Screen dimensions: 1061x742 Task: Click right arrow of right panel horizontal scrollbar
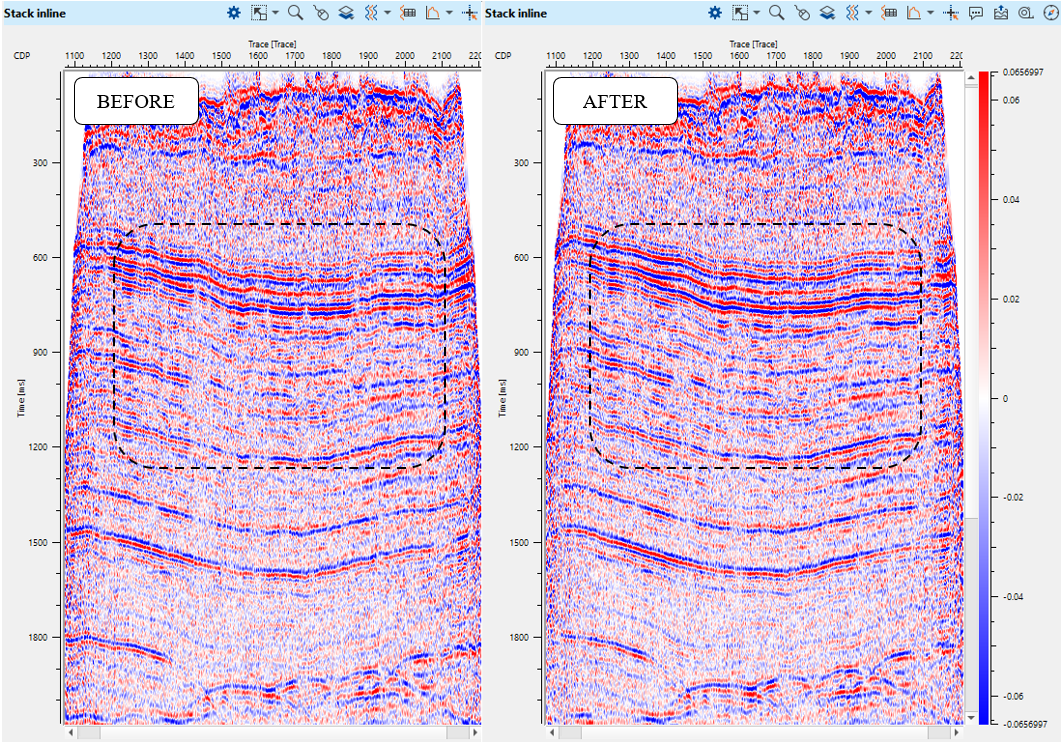[955, 733]
